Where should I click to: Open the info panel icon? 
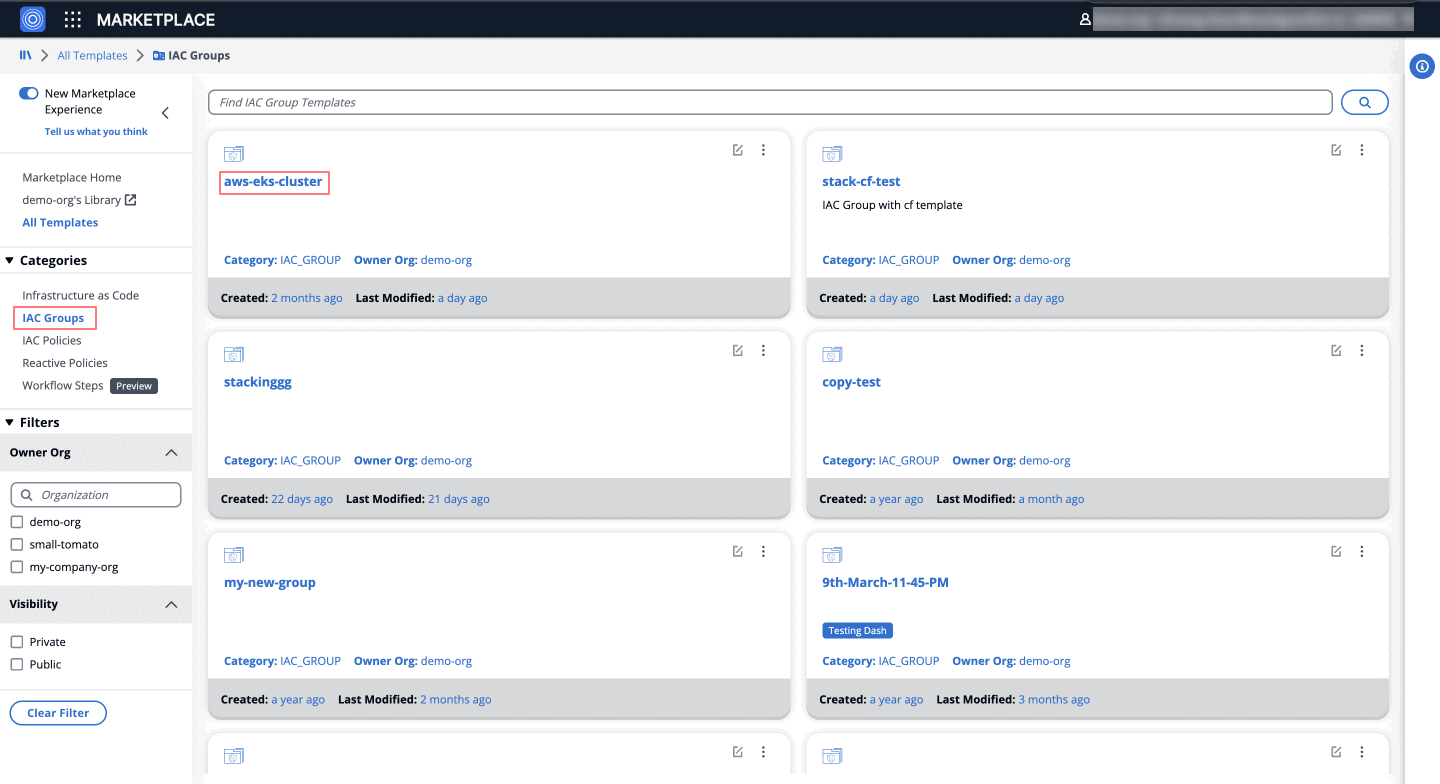tap(1422, 67)
